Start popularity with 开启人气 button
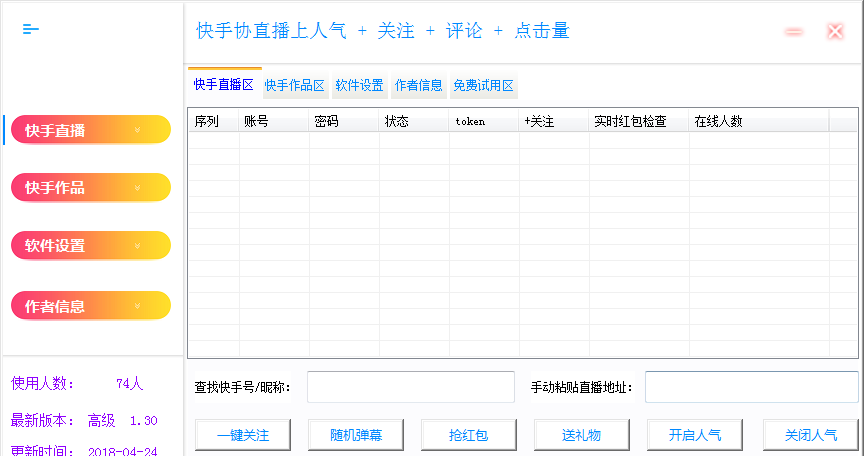The image size is (864, 456). coord(695,436)
